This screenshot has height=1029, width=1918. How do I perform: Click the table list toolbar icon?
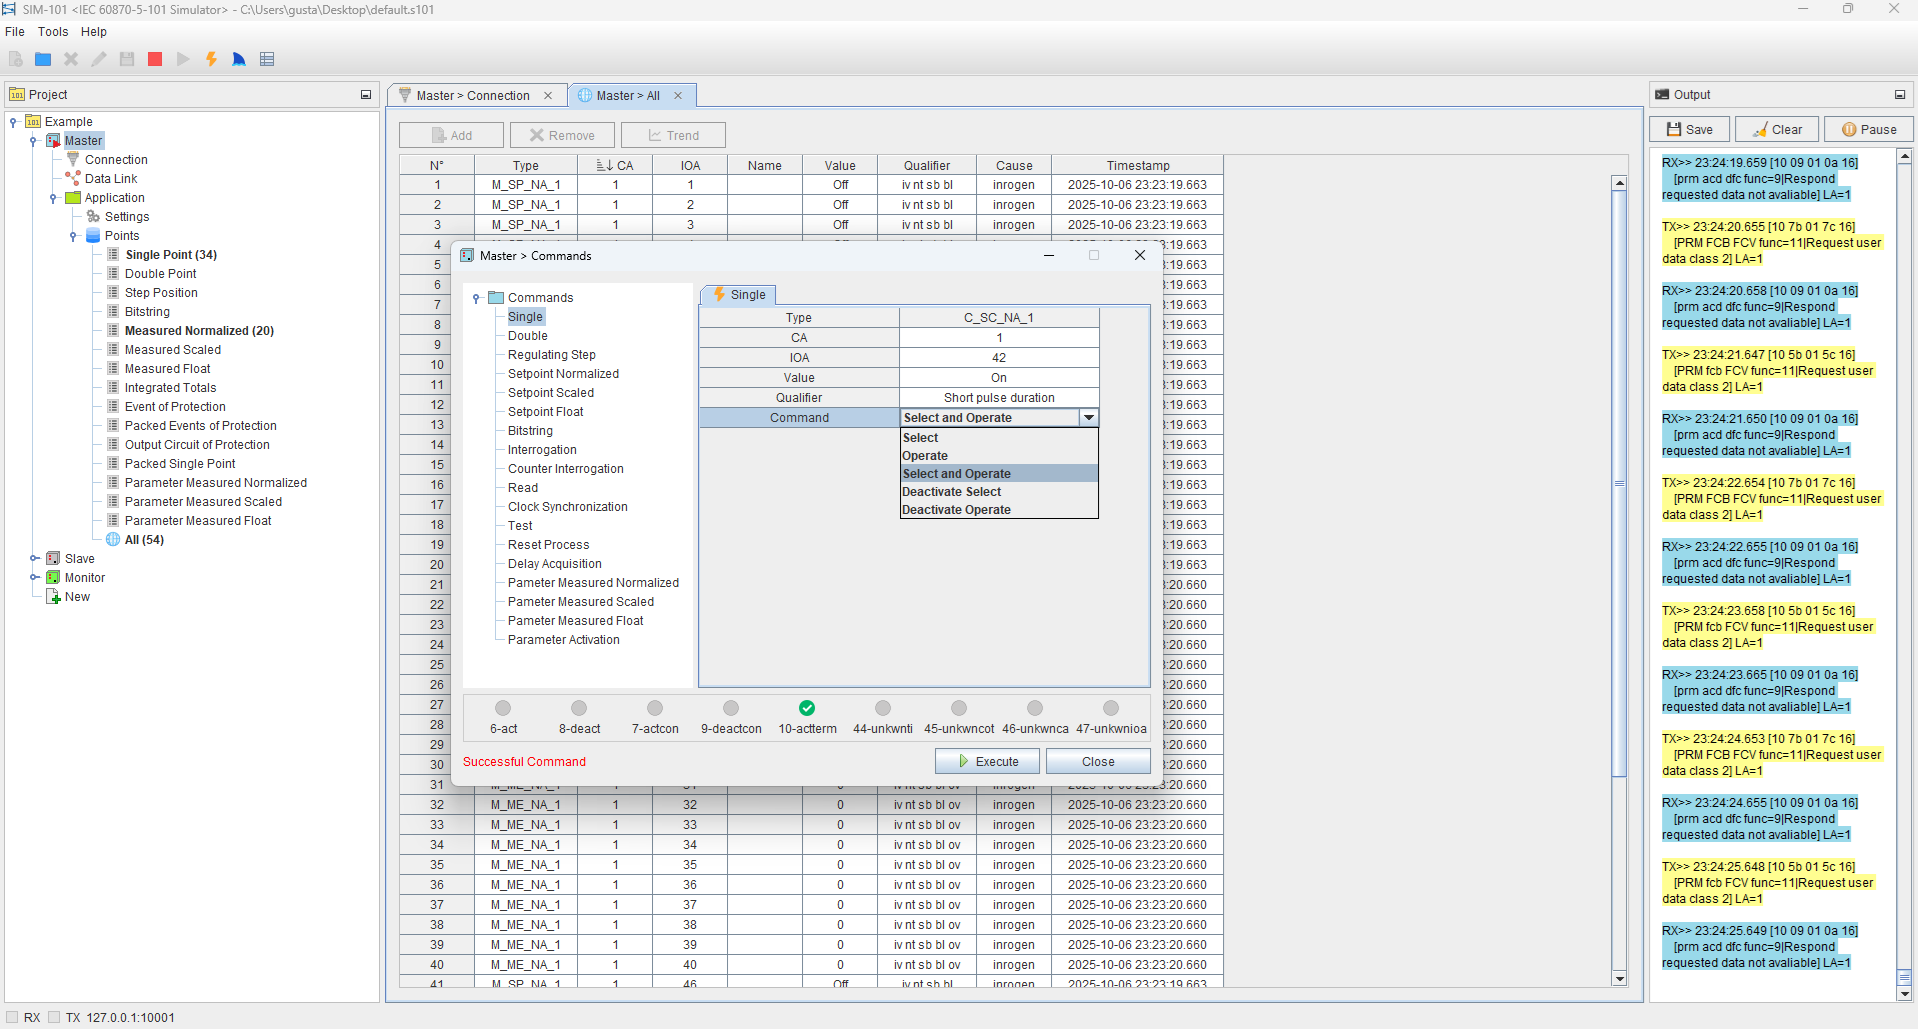point(267,59)
